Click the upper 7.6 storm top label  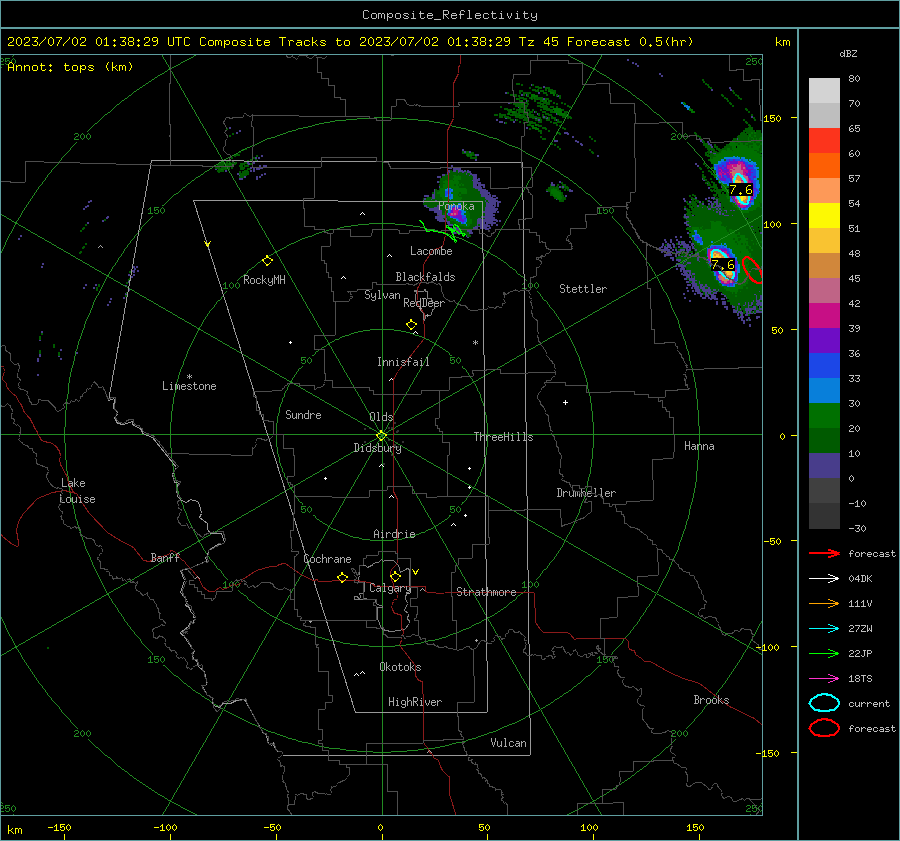[740, 190]
